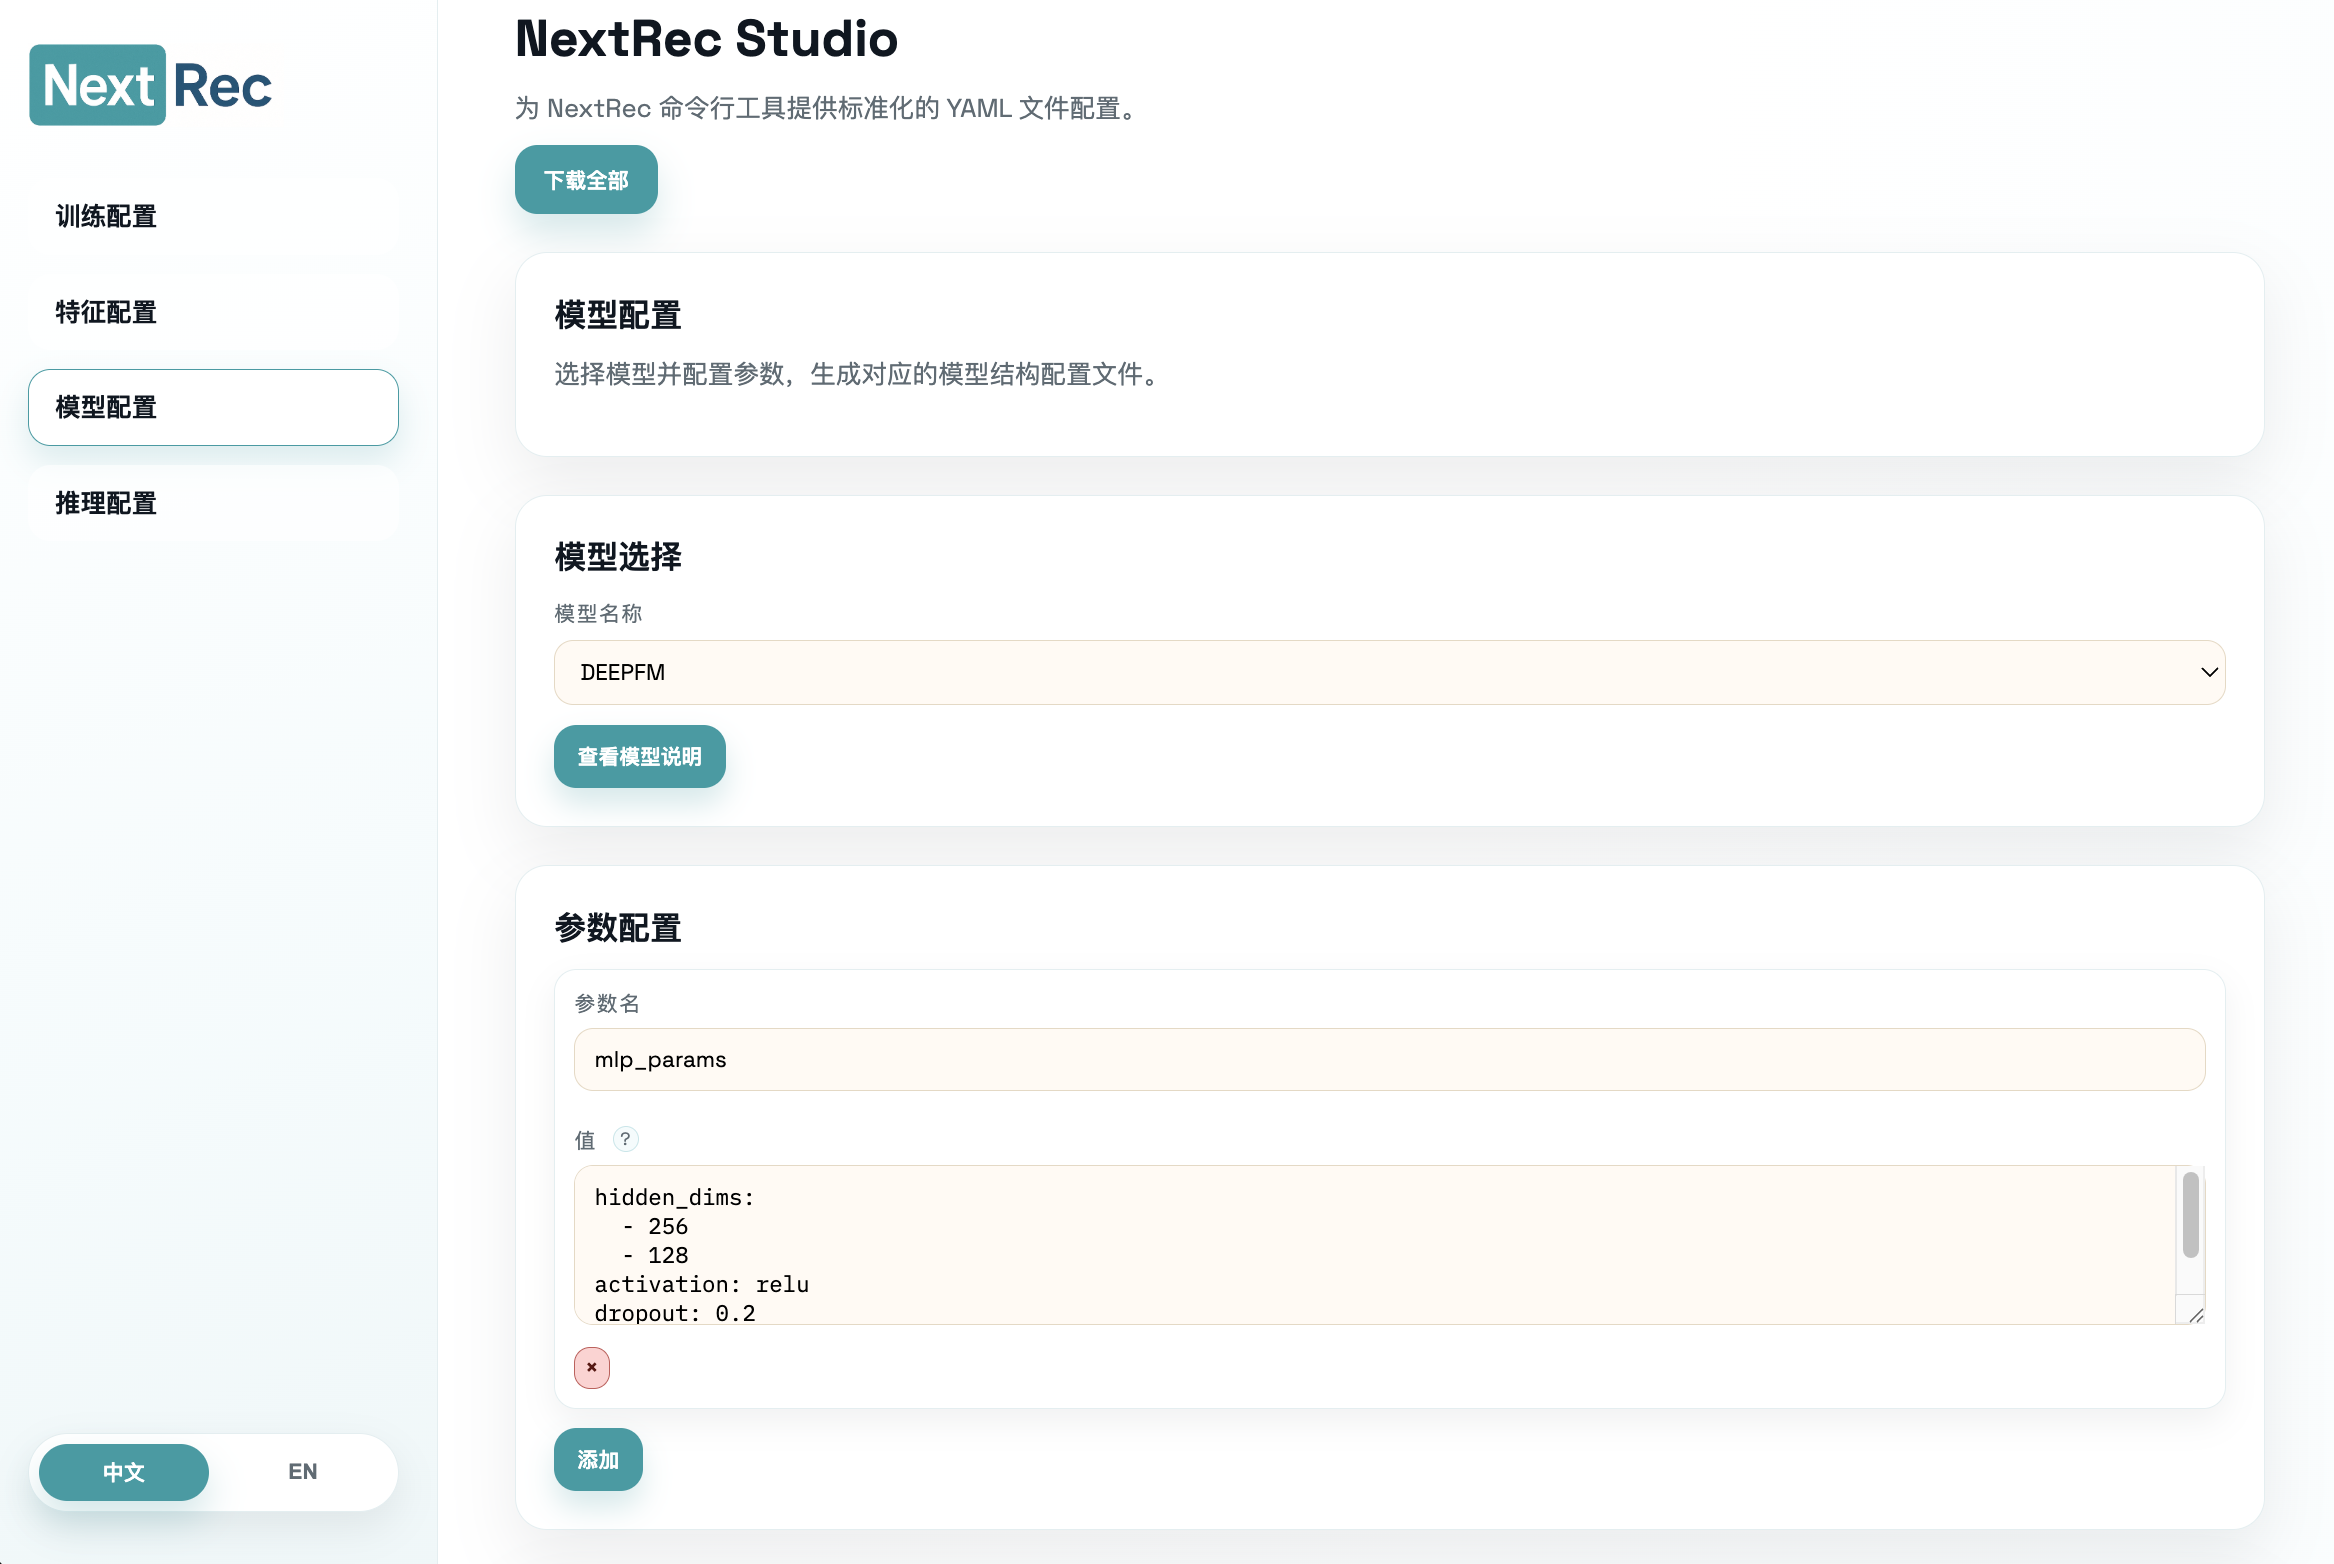
Task: Click the resize handle of the value textarea
Action: coord(2195,1315)
